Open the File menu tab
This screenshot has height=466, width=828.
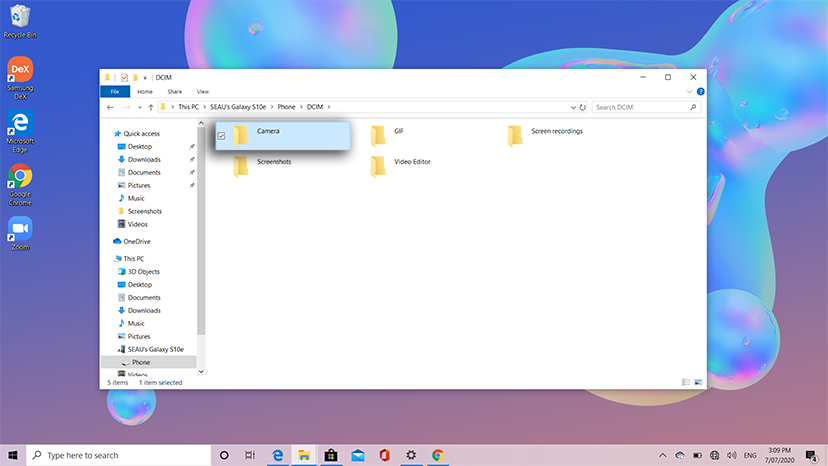click(x=115, y=92)
